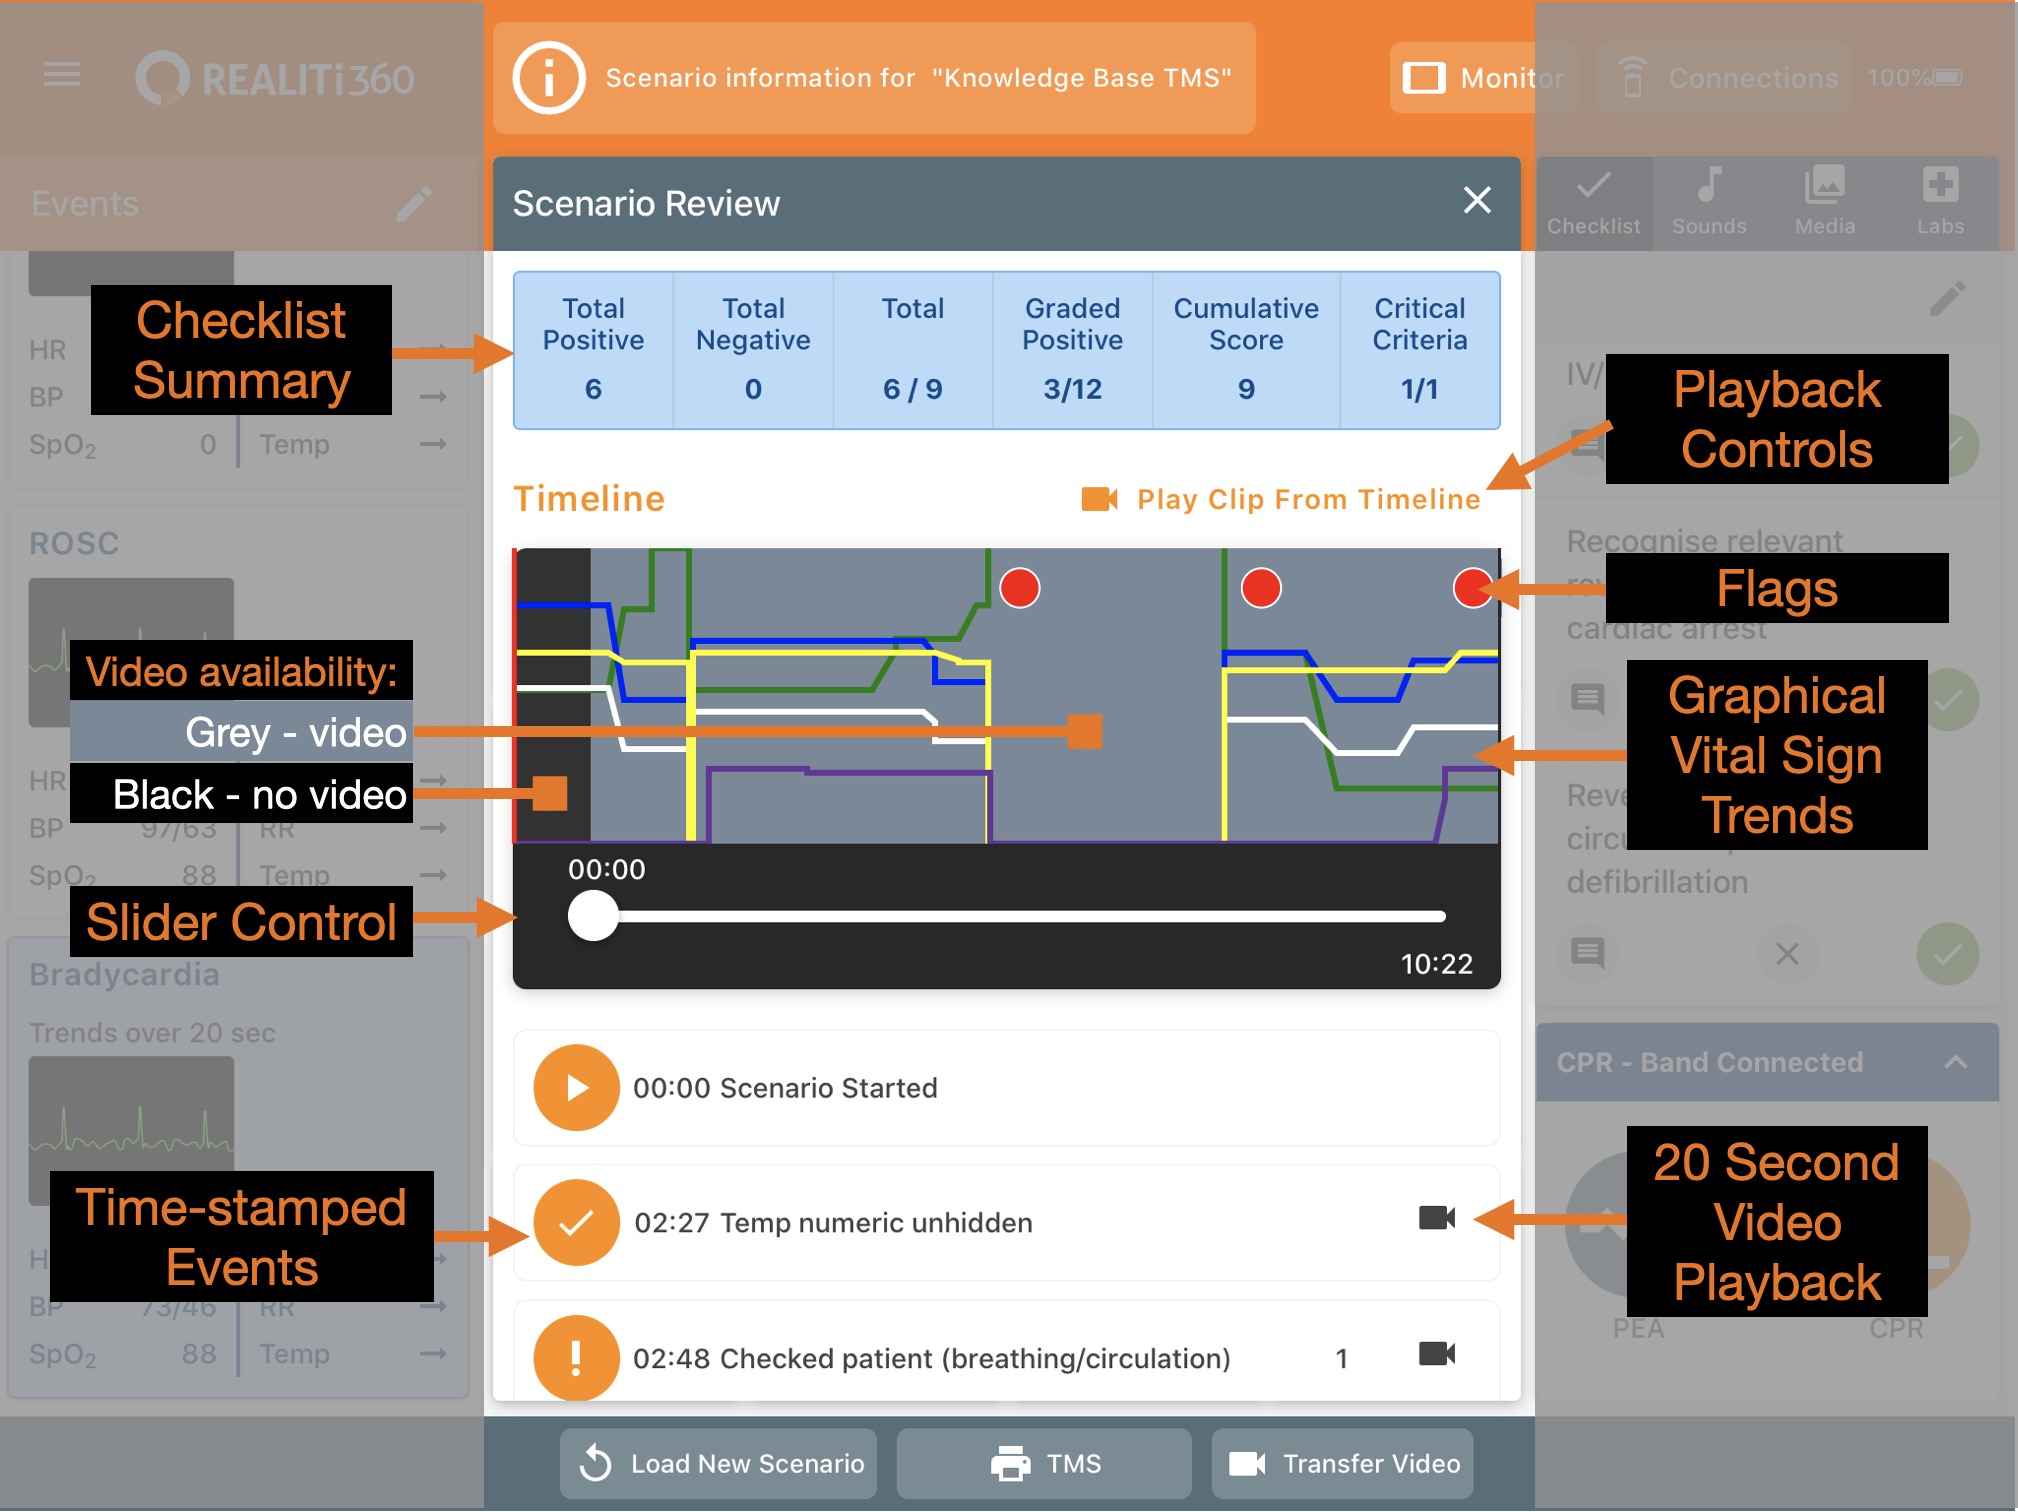Screen dimensions: 2018x1512
Task: Collapse the CPR - Band Connected panel
Action: [x=1956, y=1062]
